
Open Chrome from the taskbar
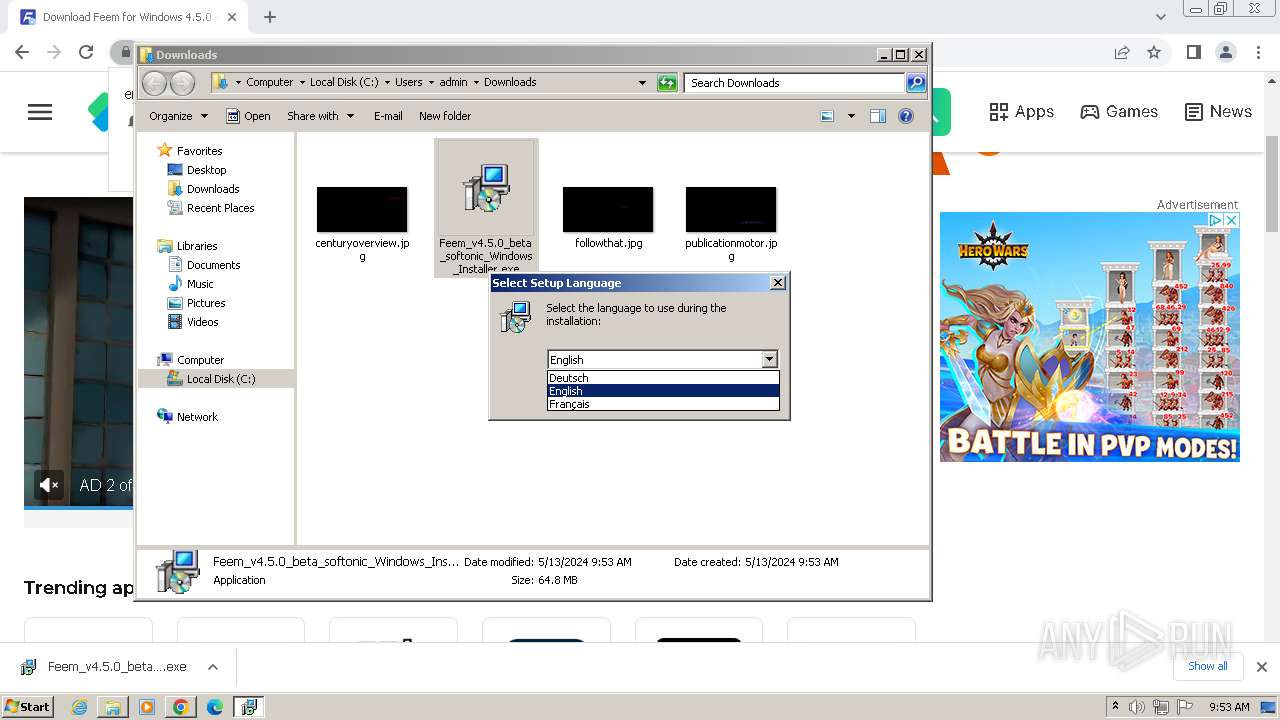[180, 707]
